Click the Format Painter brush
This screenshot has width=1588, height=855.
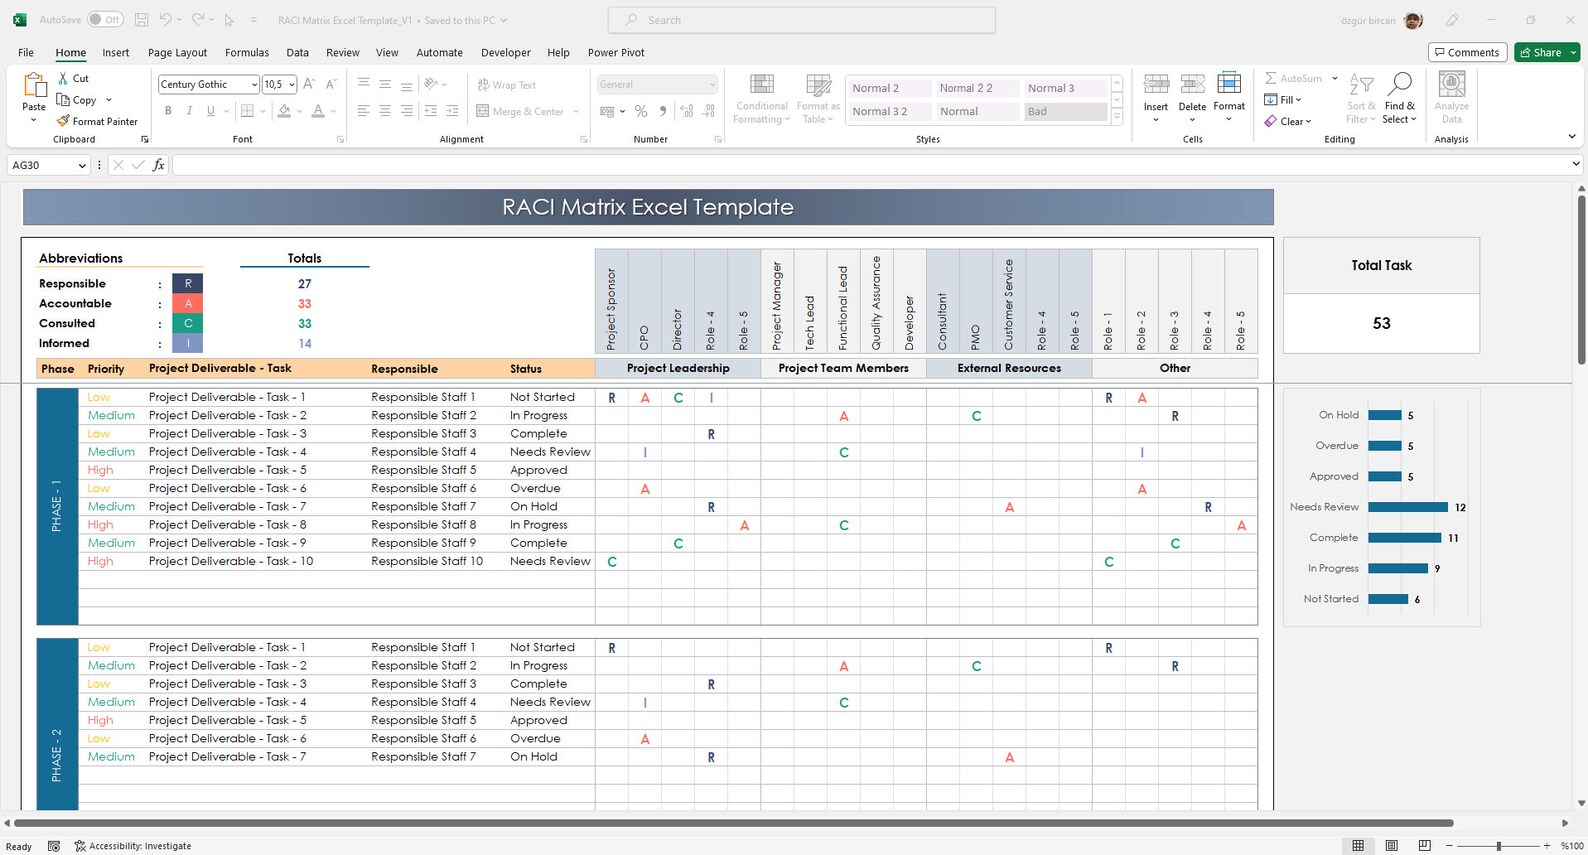pyautogui.click(x=63, y=121)
